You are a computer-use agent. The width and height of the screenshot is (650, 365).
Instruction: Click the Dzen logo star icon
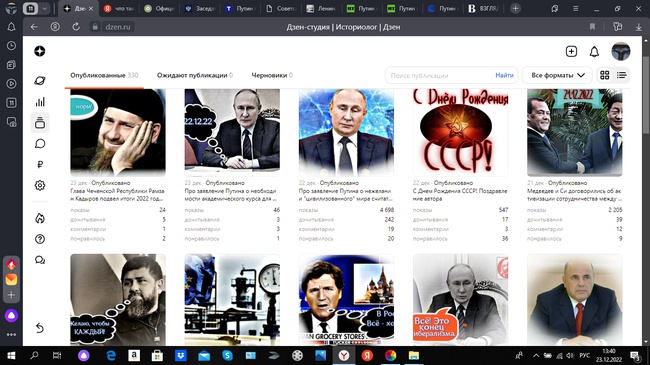[x=40, y=51]
